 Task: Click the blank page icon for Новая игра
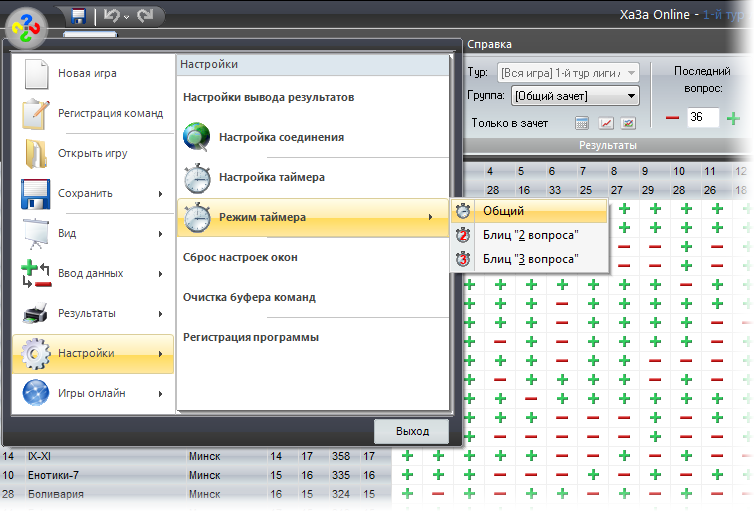(36, 74)
